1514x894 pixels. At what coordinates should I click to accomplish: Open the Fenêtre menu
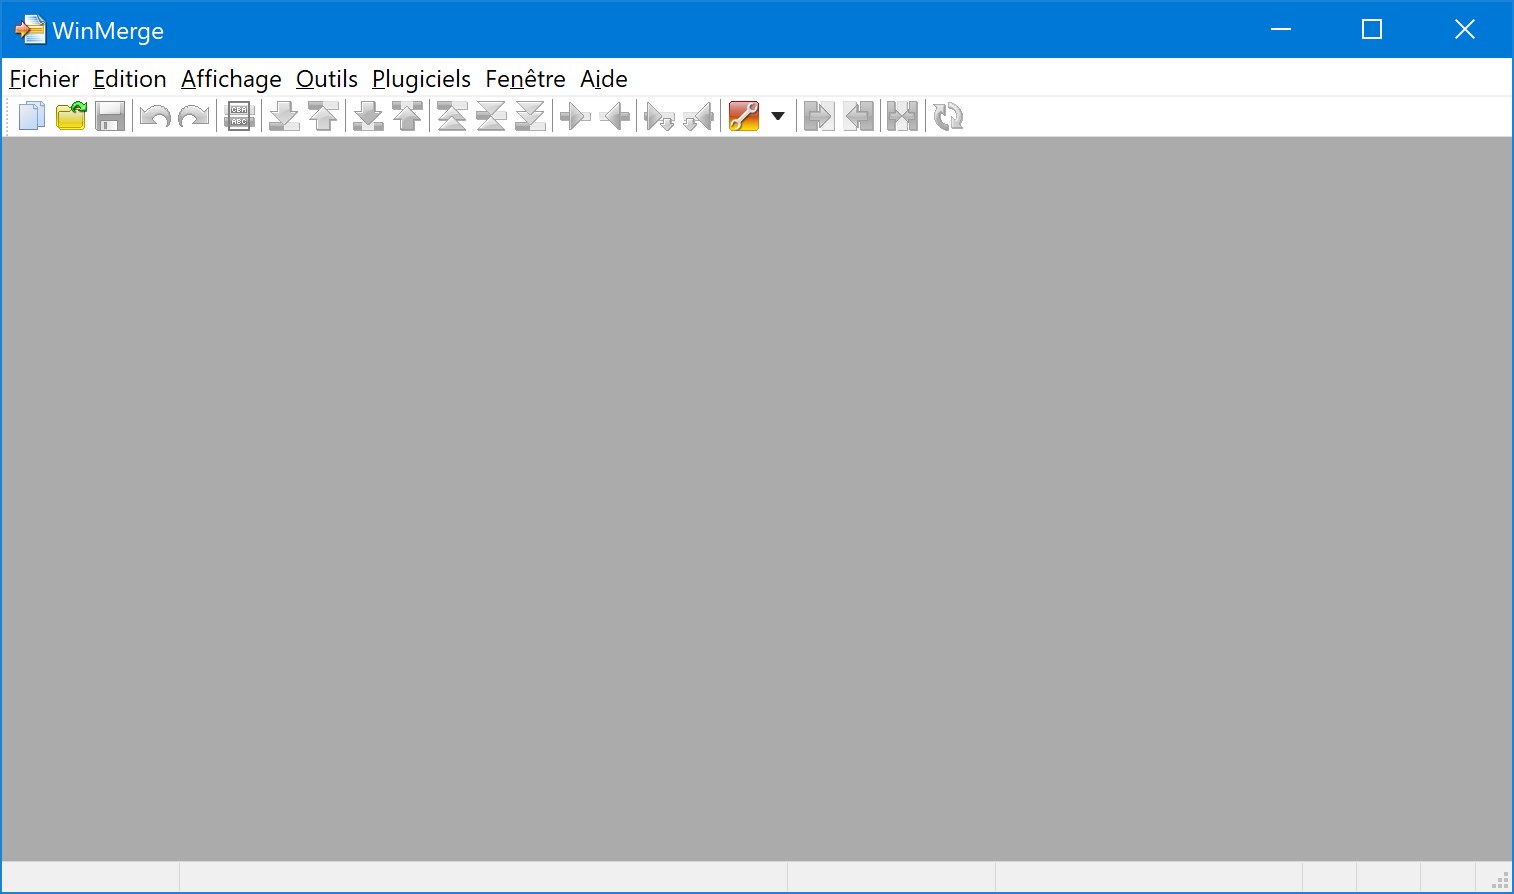coord(525,79)
